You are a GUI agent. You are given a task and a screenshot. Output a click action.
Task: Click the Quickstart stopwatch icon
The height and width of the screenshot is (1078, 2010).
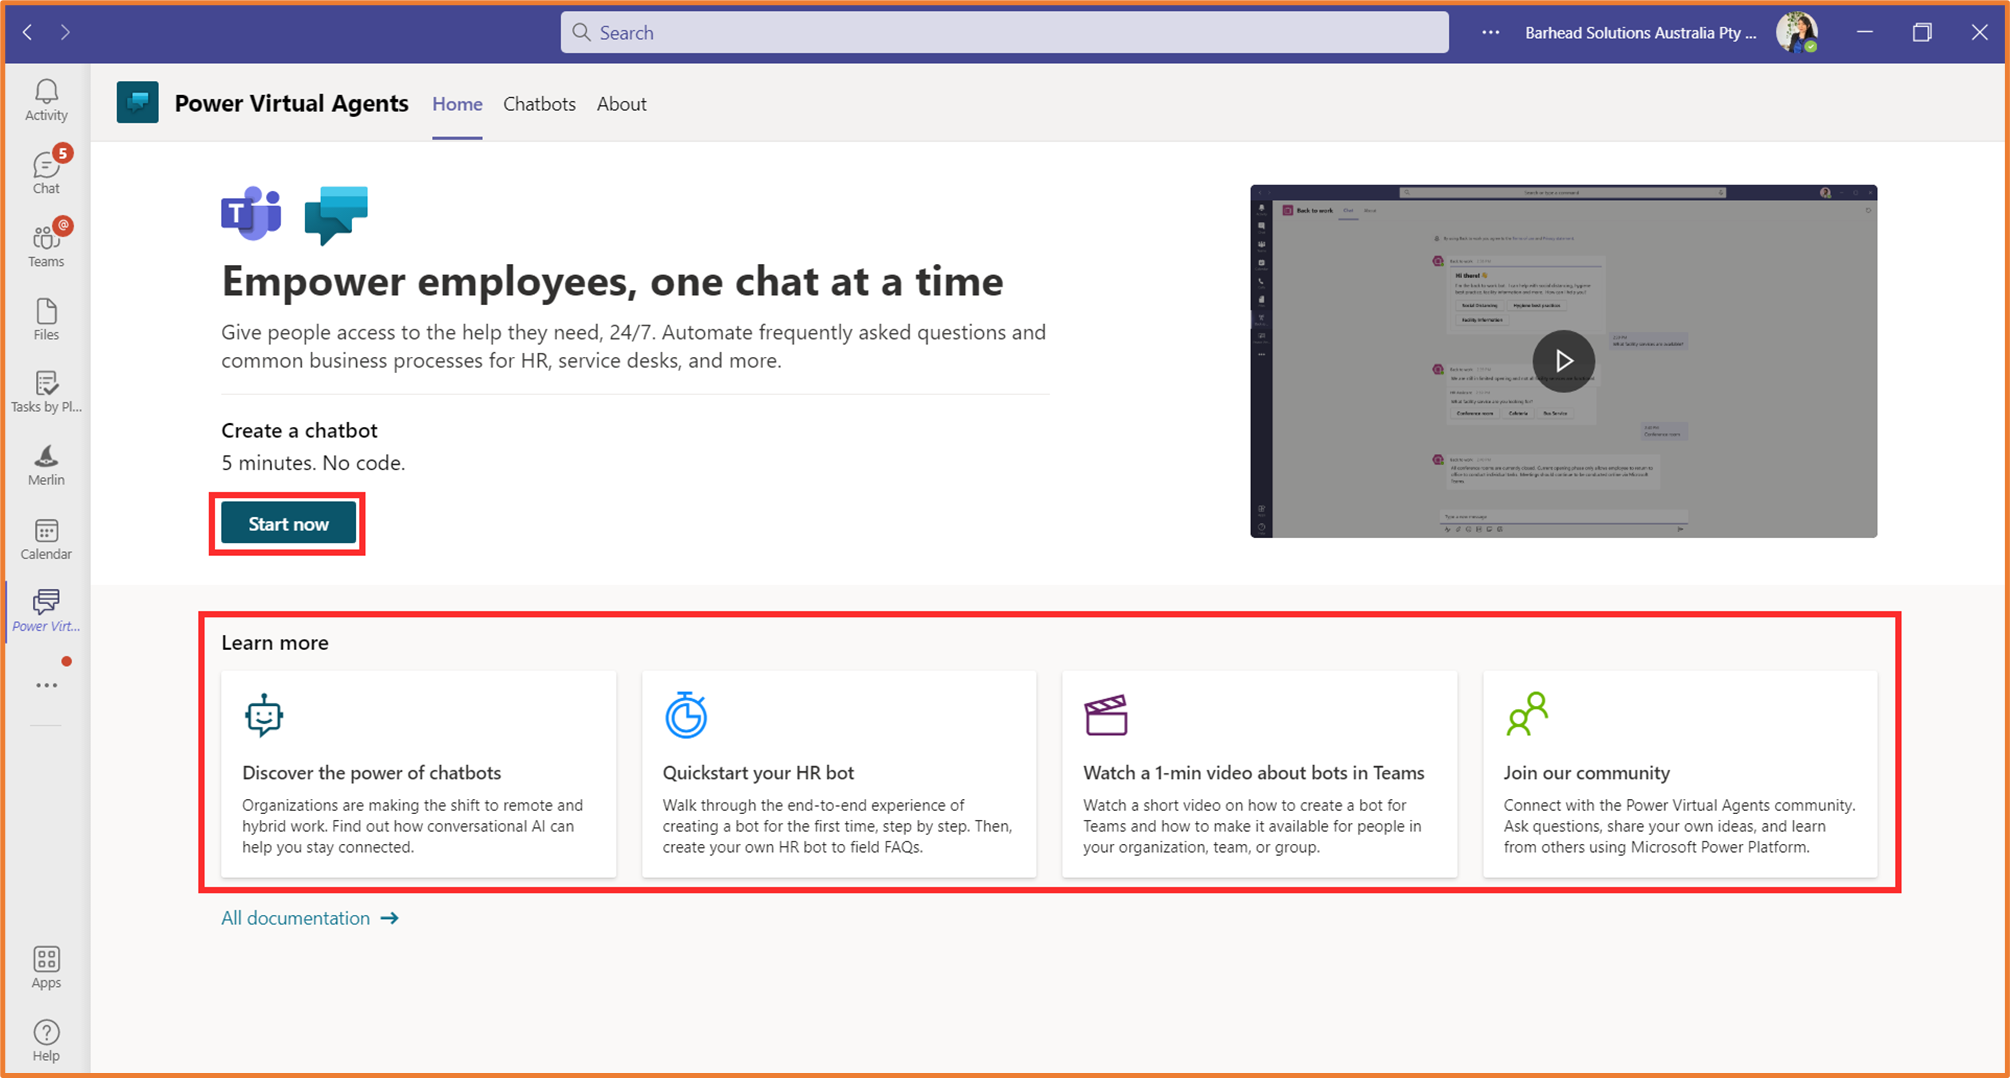686,715
